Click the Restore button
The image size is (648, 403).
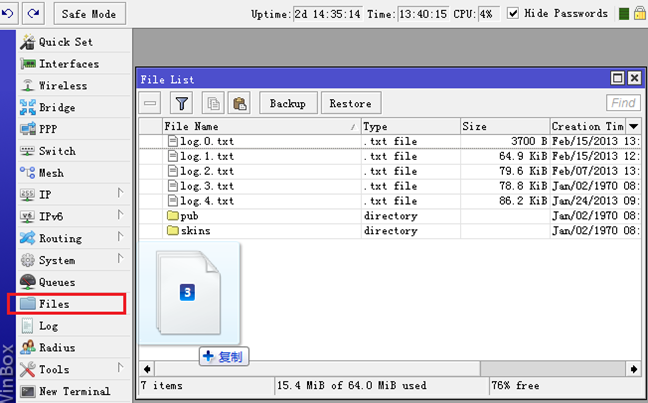tap(350, 103)
